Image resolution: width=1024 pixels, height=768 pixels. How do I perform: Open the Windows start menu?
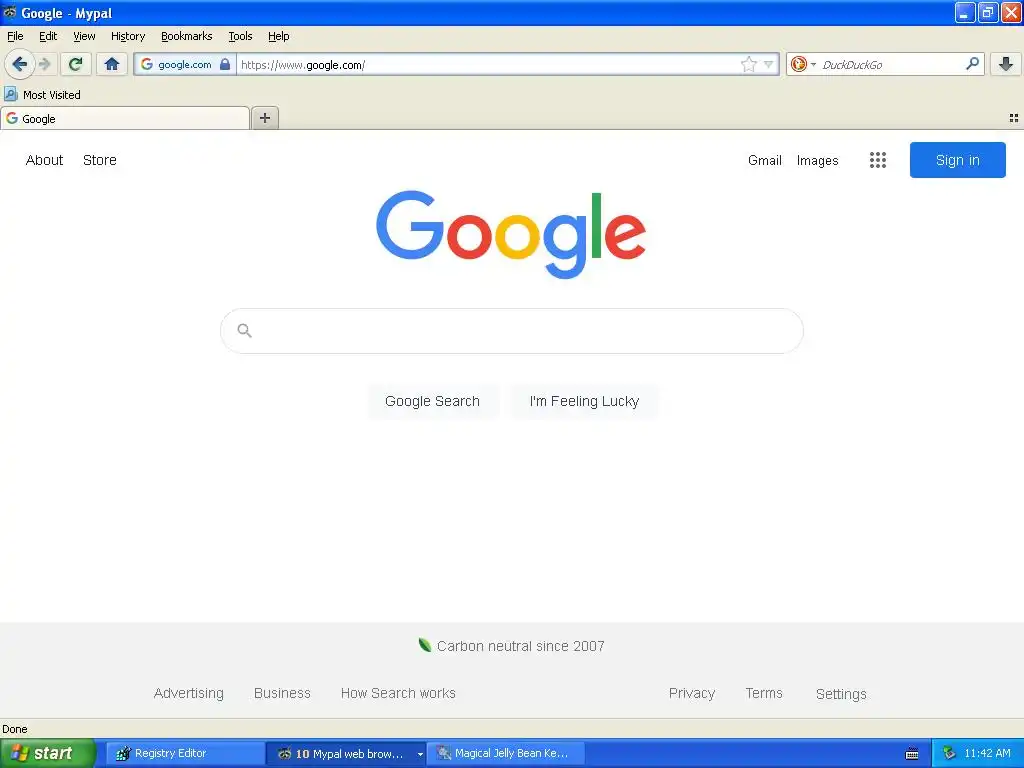point(48,754)
